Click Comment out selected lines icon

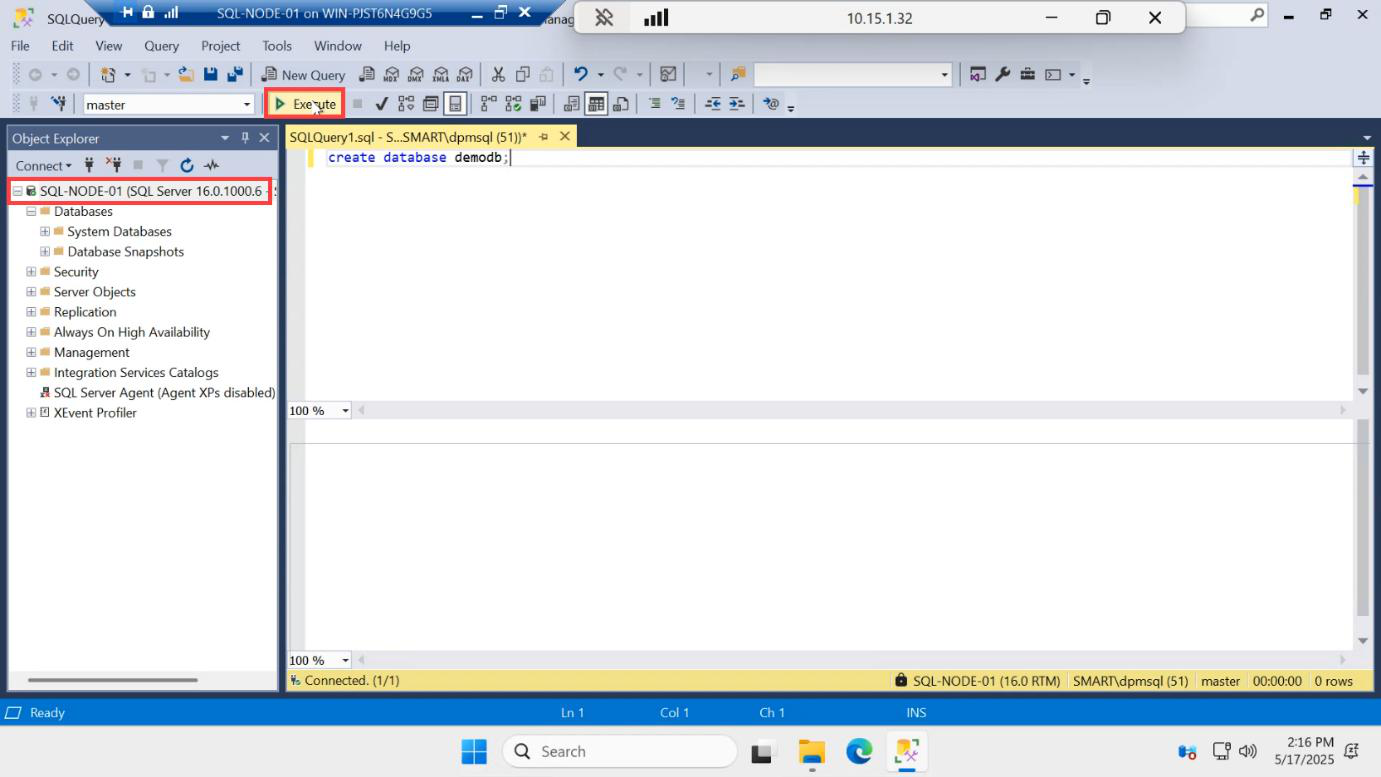[654, 104]
